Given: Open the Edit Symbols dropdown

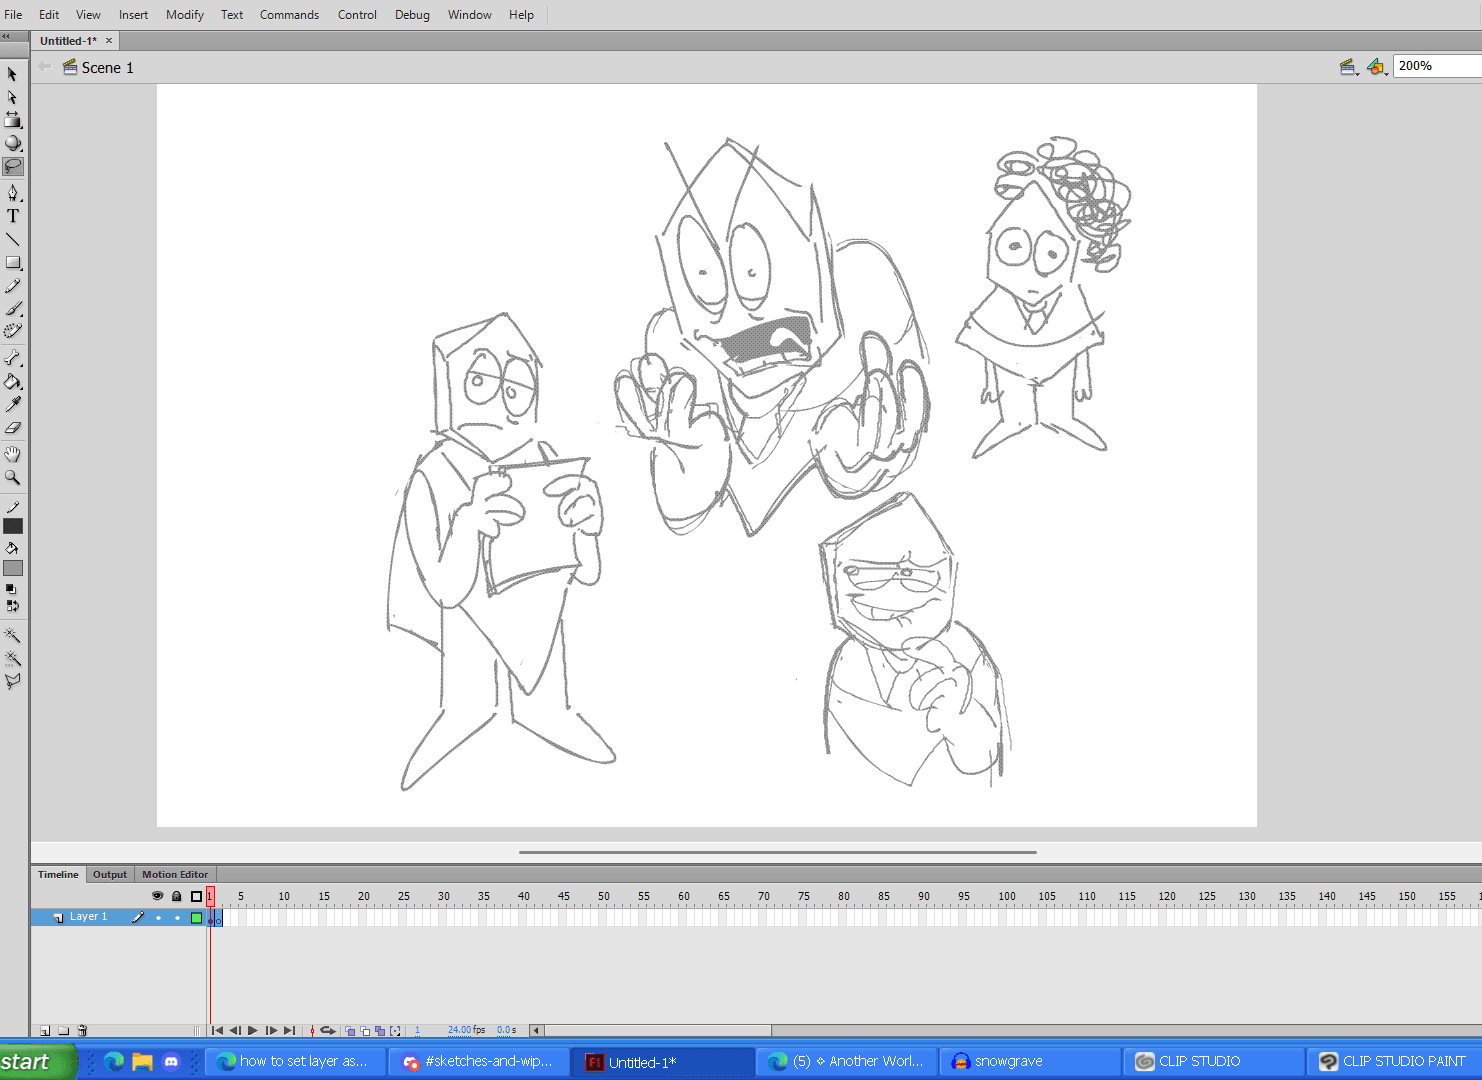Looking at the screenshot, I should (x=1377, y=67).
